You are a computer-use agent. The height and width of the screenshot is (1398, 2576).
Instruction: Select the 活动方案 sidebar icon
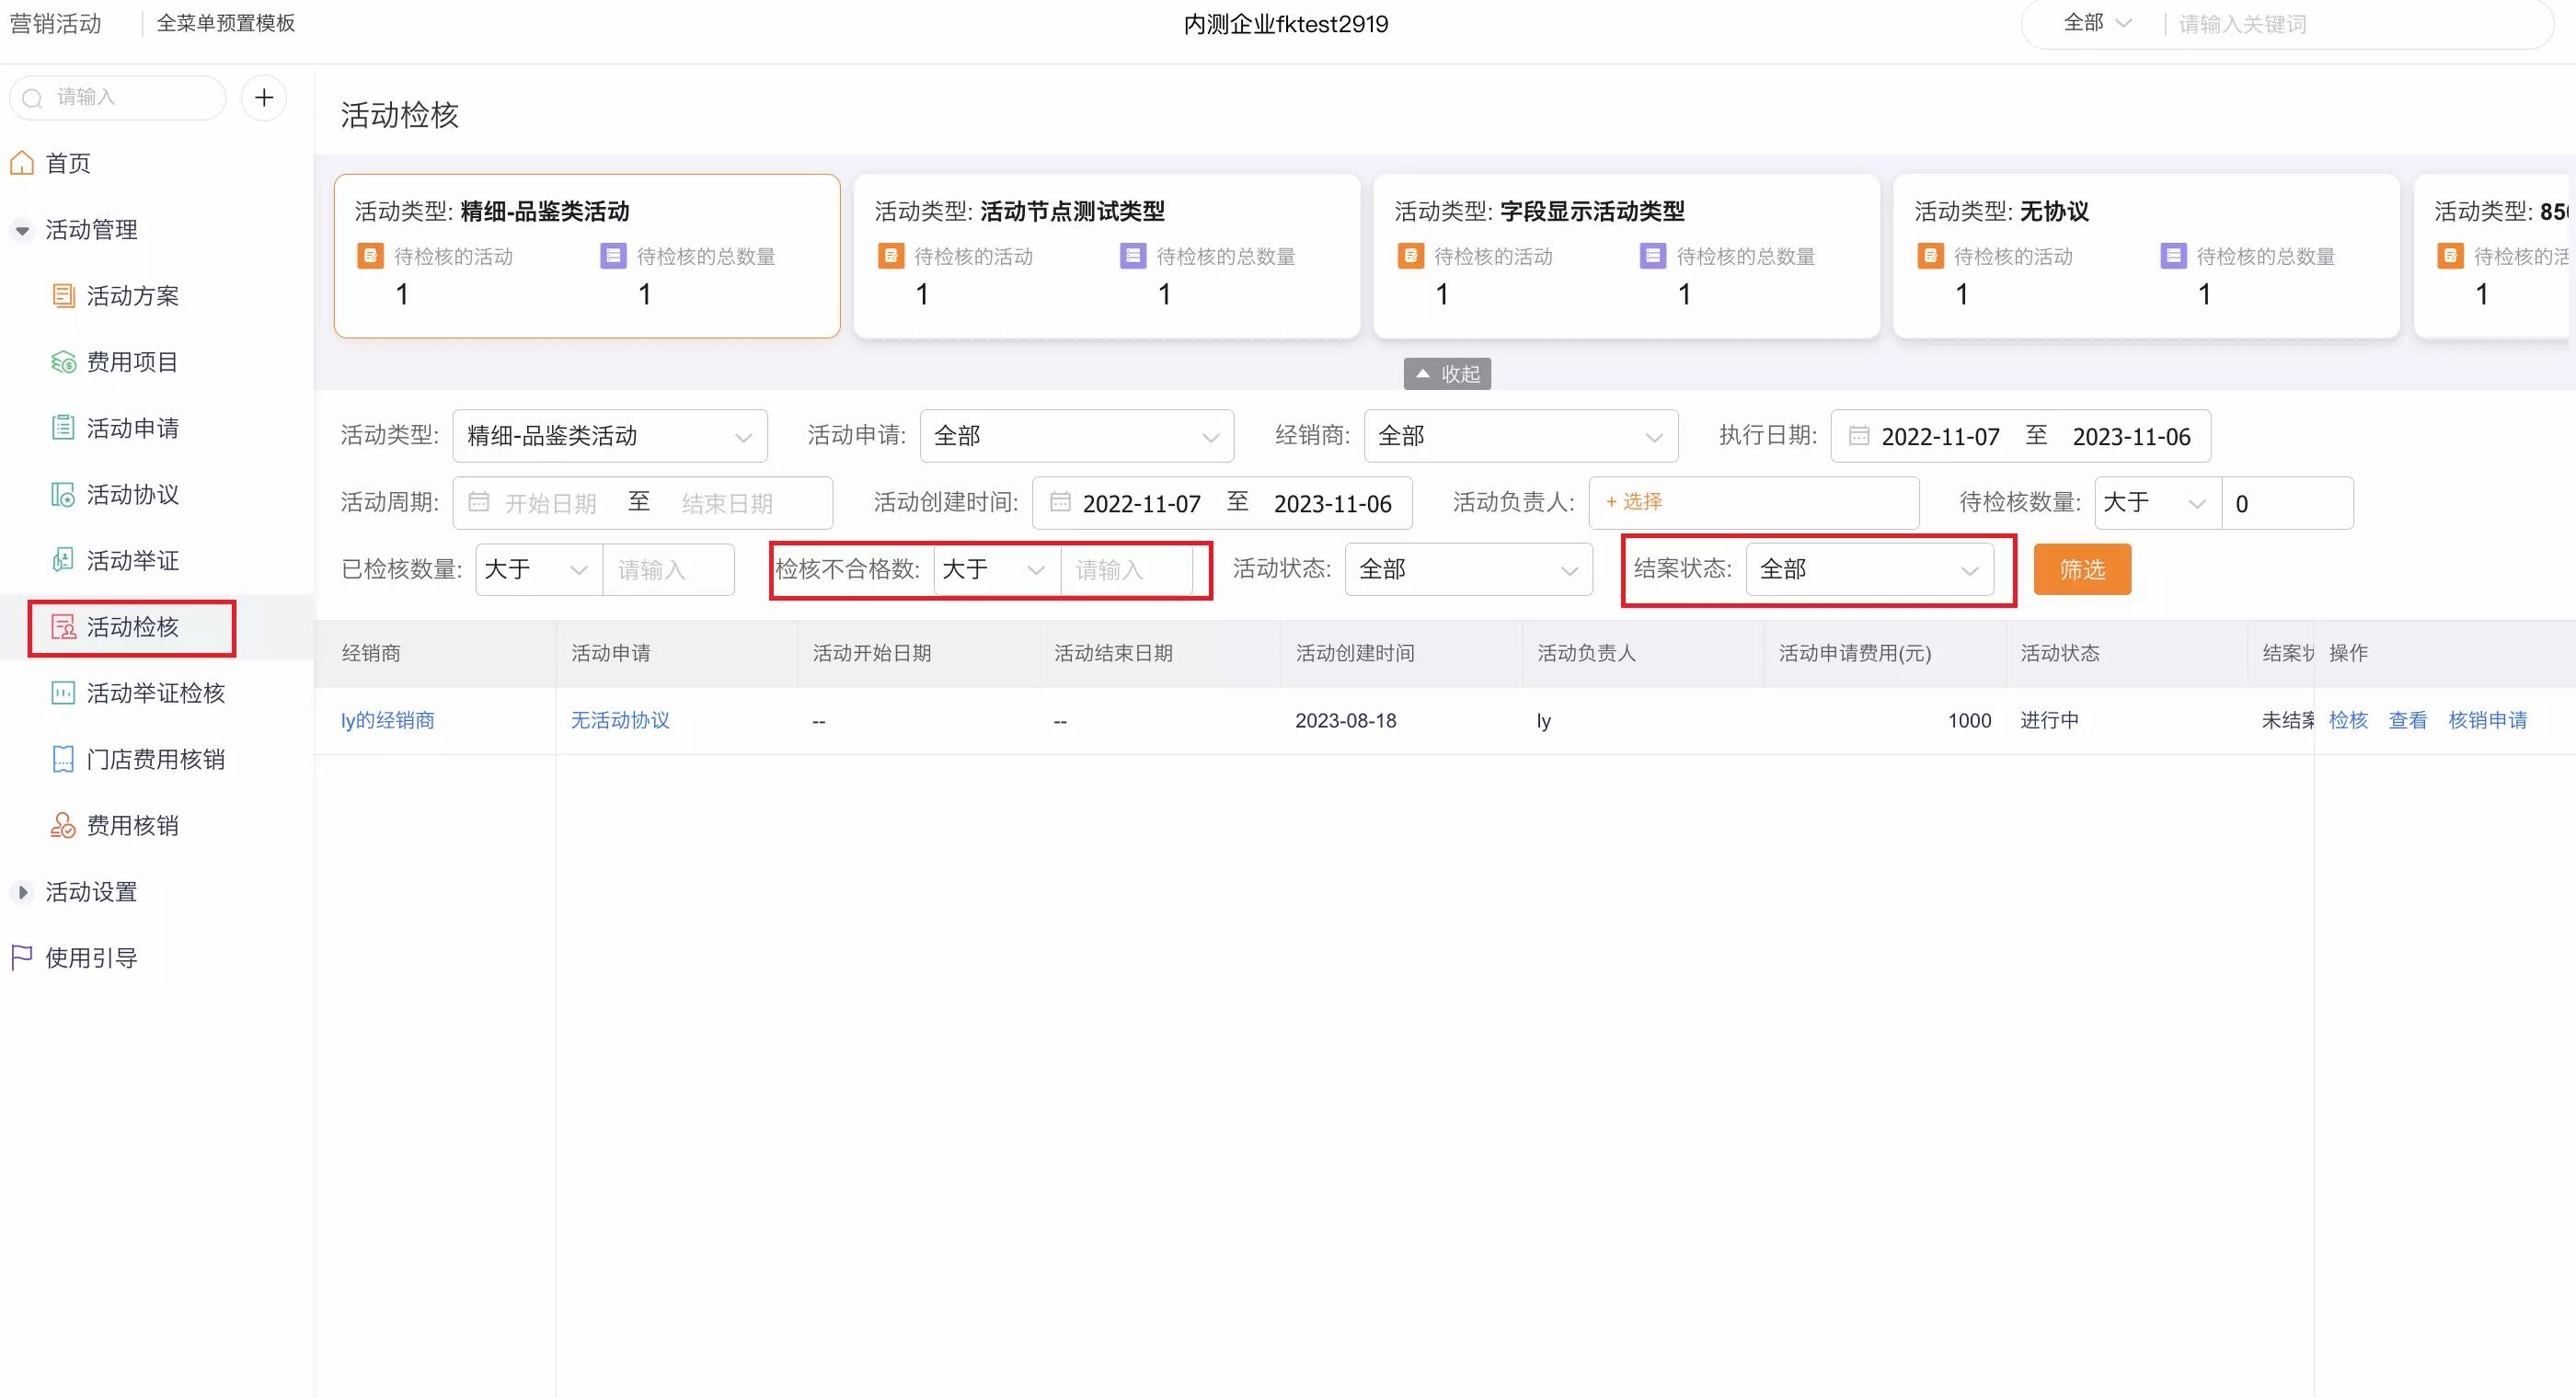click(63, 295)
